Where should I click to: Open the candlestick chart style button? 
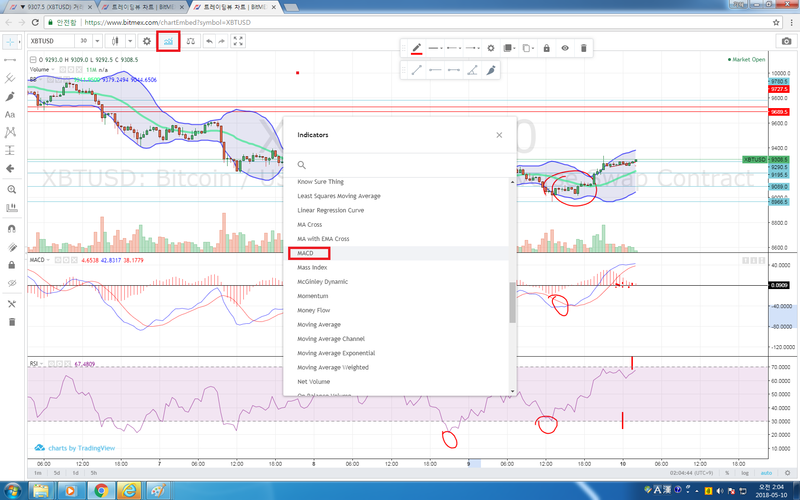(x=115, y=41)
